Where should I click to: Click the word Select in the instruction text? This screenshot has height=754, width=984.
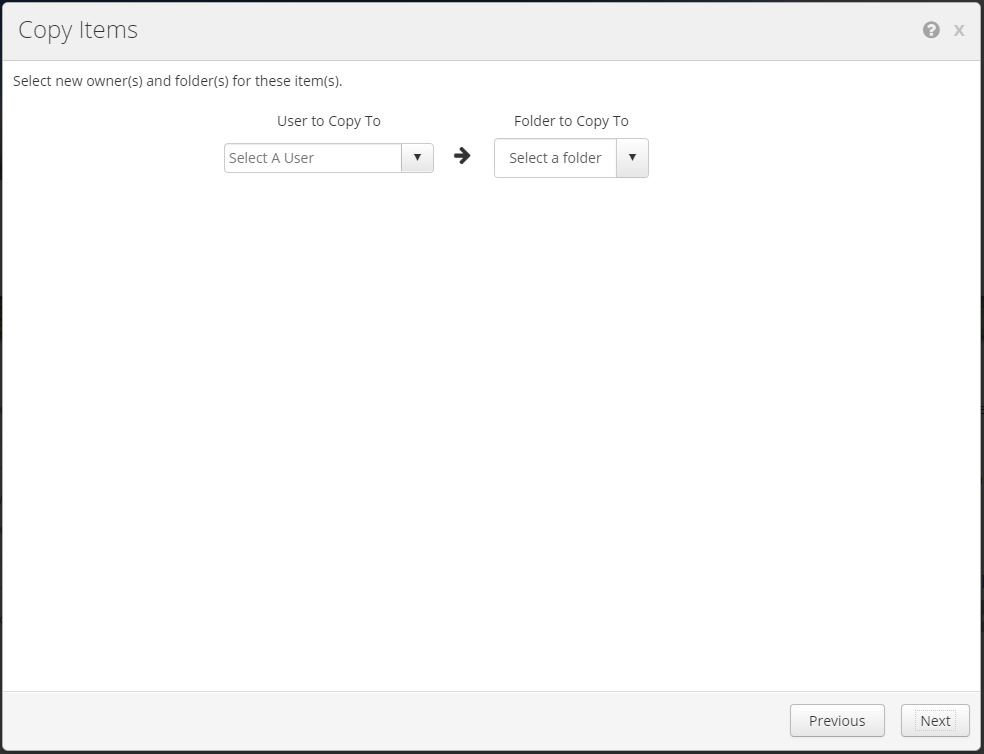tap(32, 81)
